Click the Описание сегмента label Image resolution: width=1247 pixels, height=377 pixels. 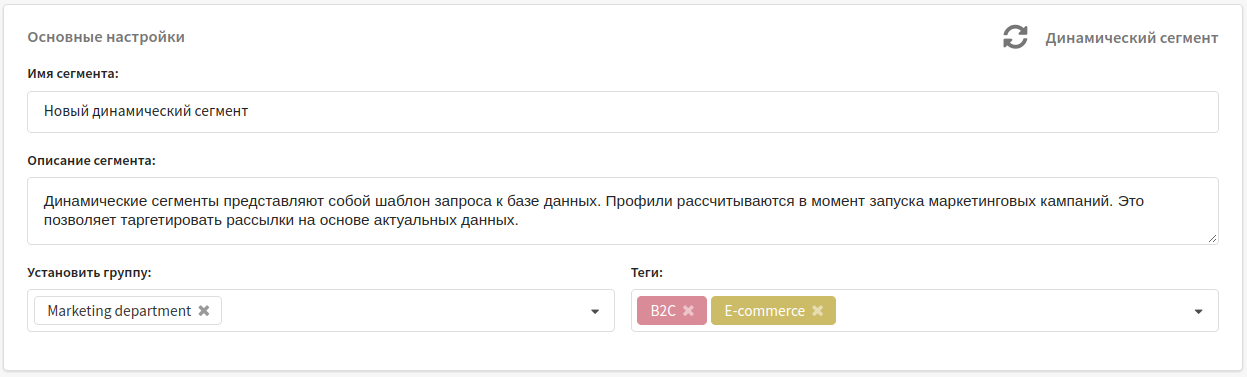pos(92,159)
